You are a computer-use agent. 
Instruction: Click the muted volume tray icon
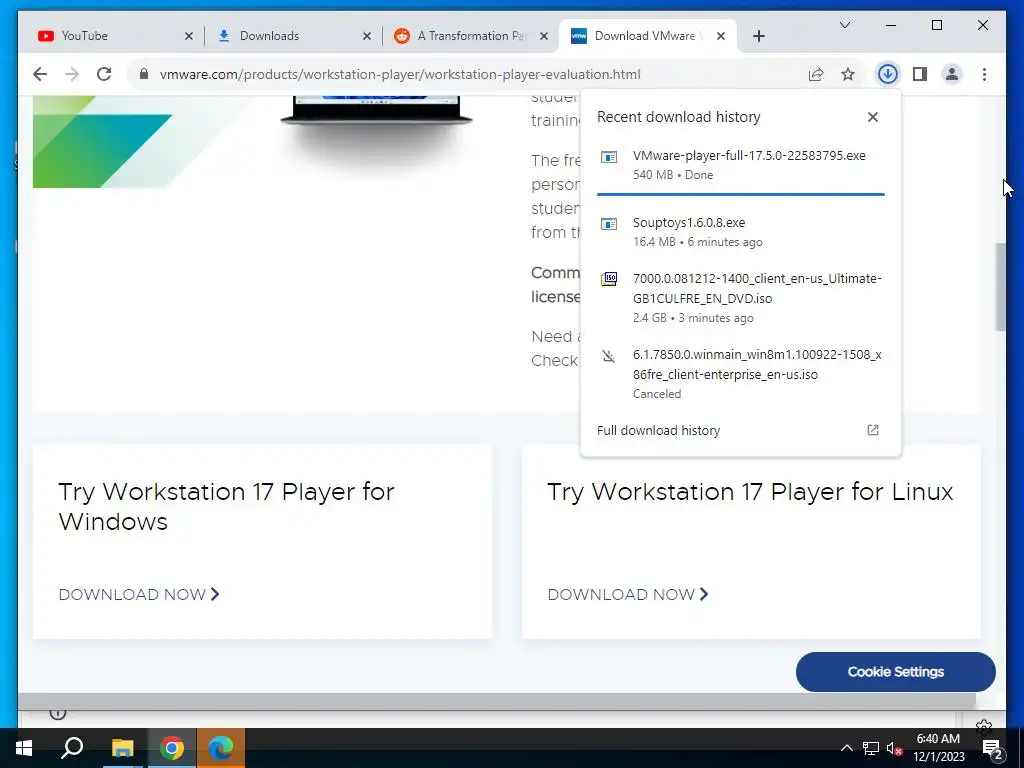click(x=894, y=748)
